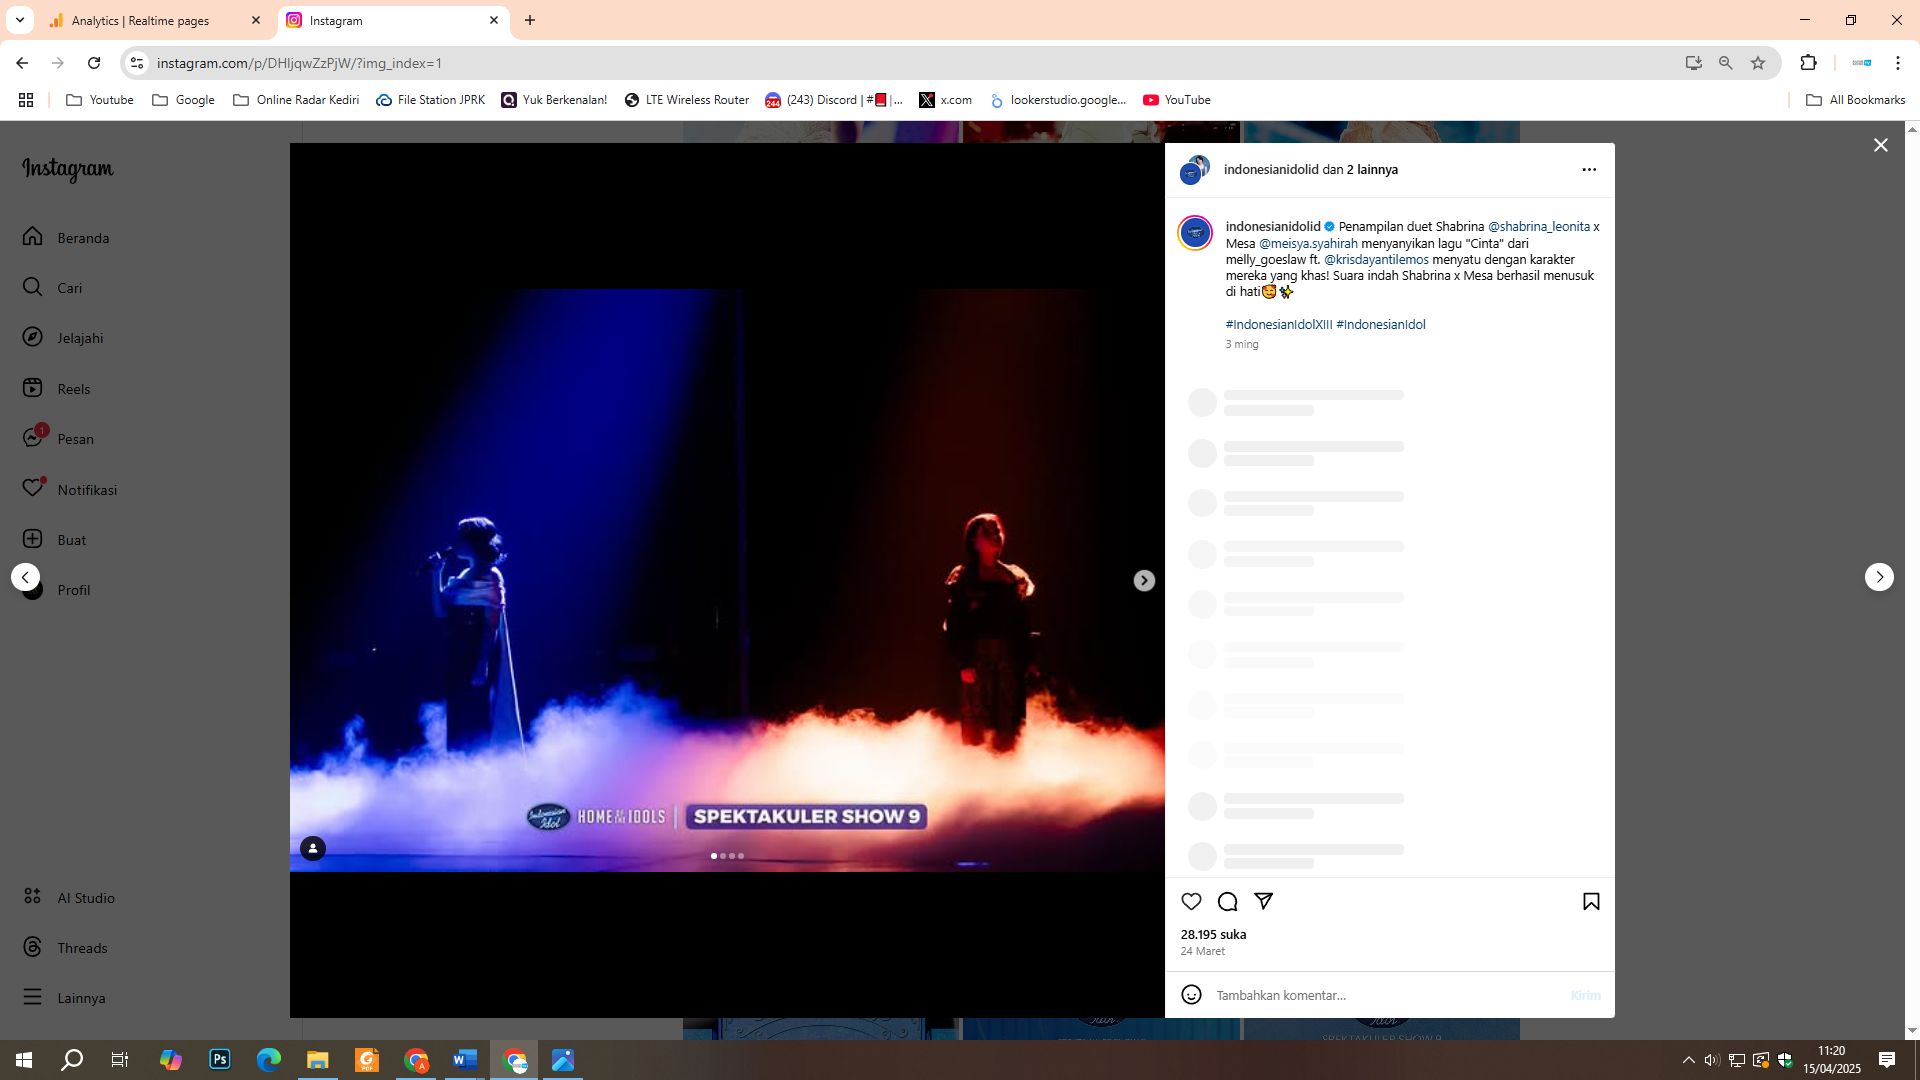This screenshot has width=1920, height=1080.
Task: Open the x.com bookmark
Action: coord(946,100)
